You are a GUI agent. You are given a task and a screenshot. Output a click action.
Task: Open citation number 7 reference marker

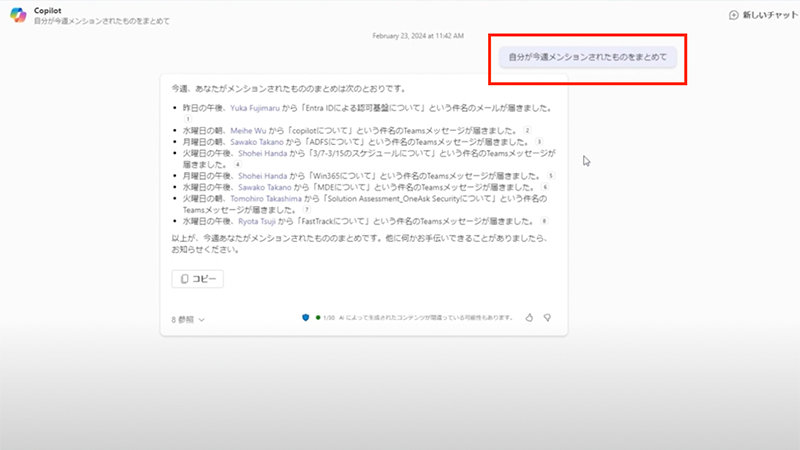point(307,210)
